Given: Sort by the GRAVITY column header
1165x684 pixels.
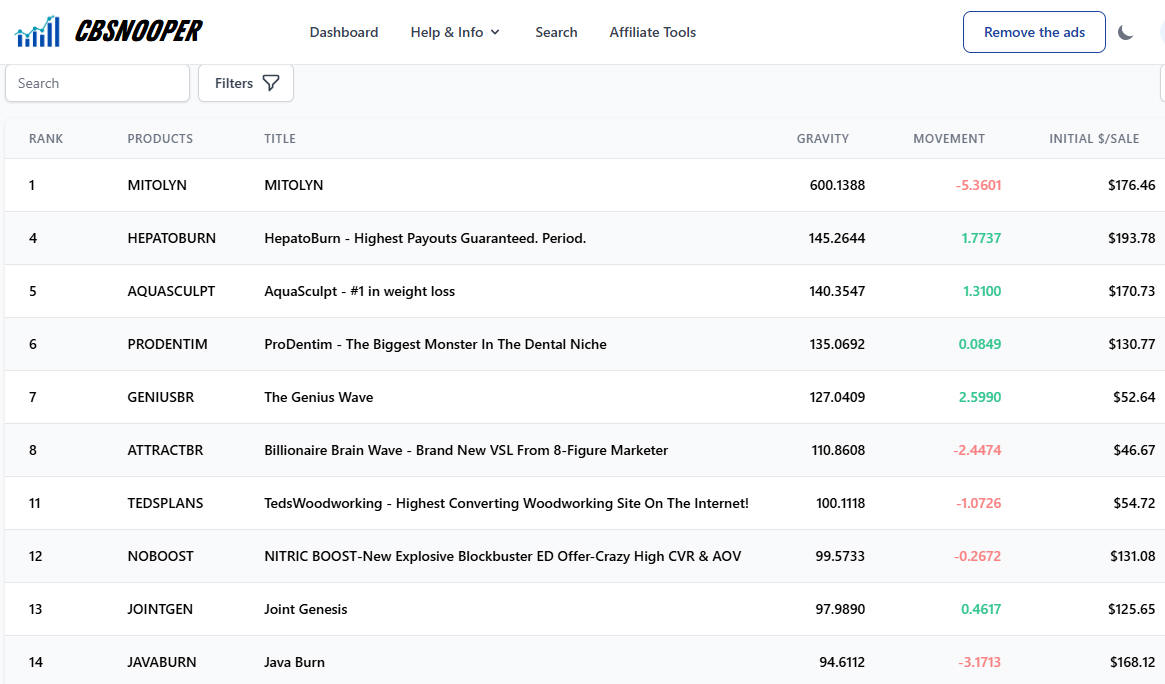Looking at the screenshot, I should pos(822,139).
